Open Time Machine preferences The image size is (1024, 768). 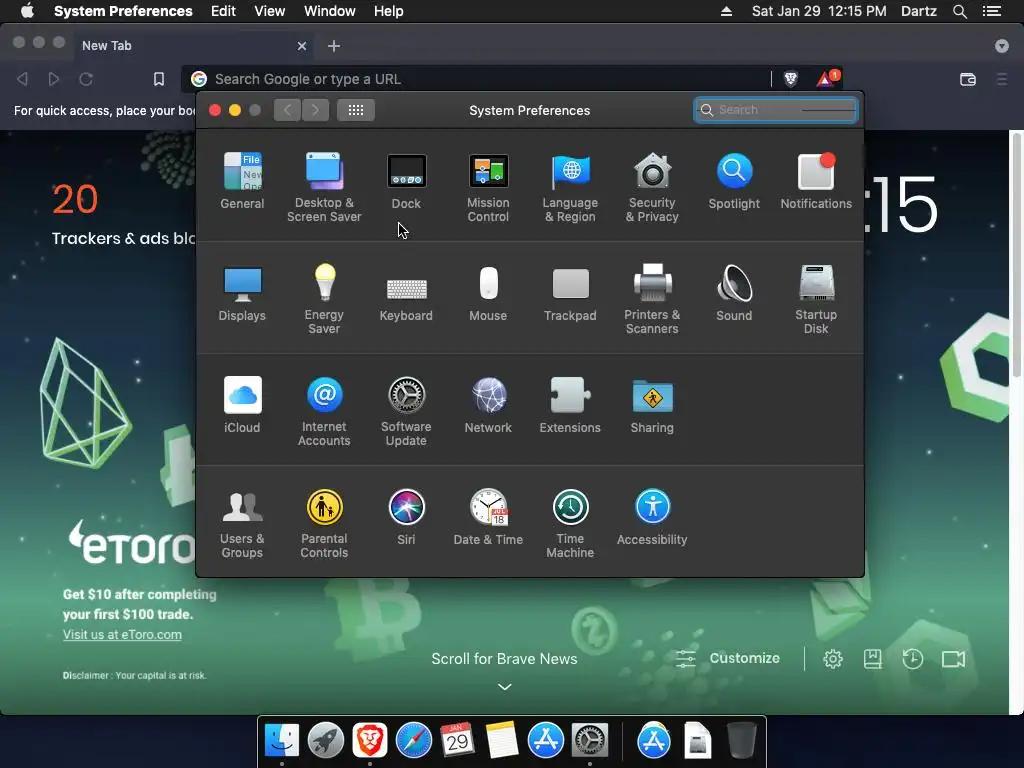tap(570, 524)
